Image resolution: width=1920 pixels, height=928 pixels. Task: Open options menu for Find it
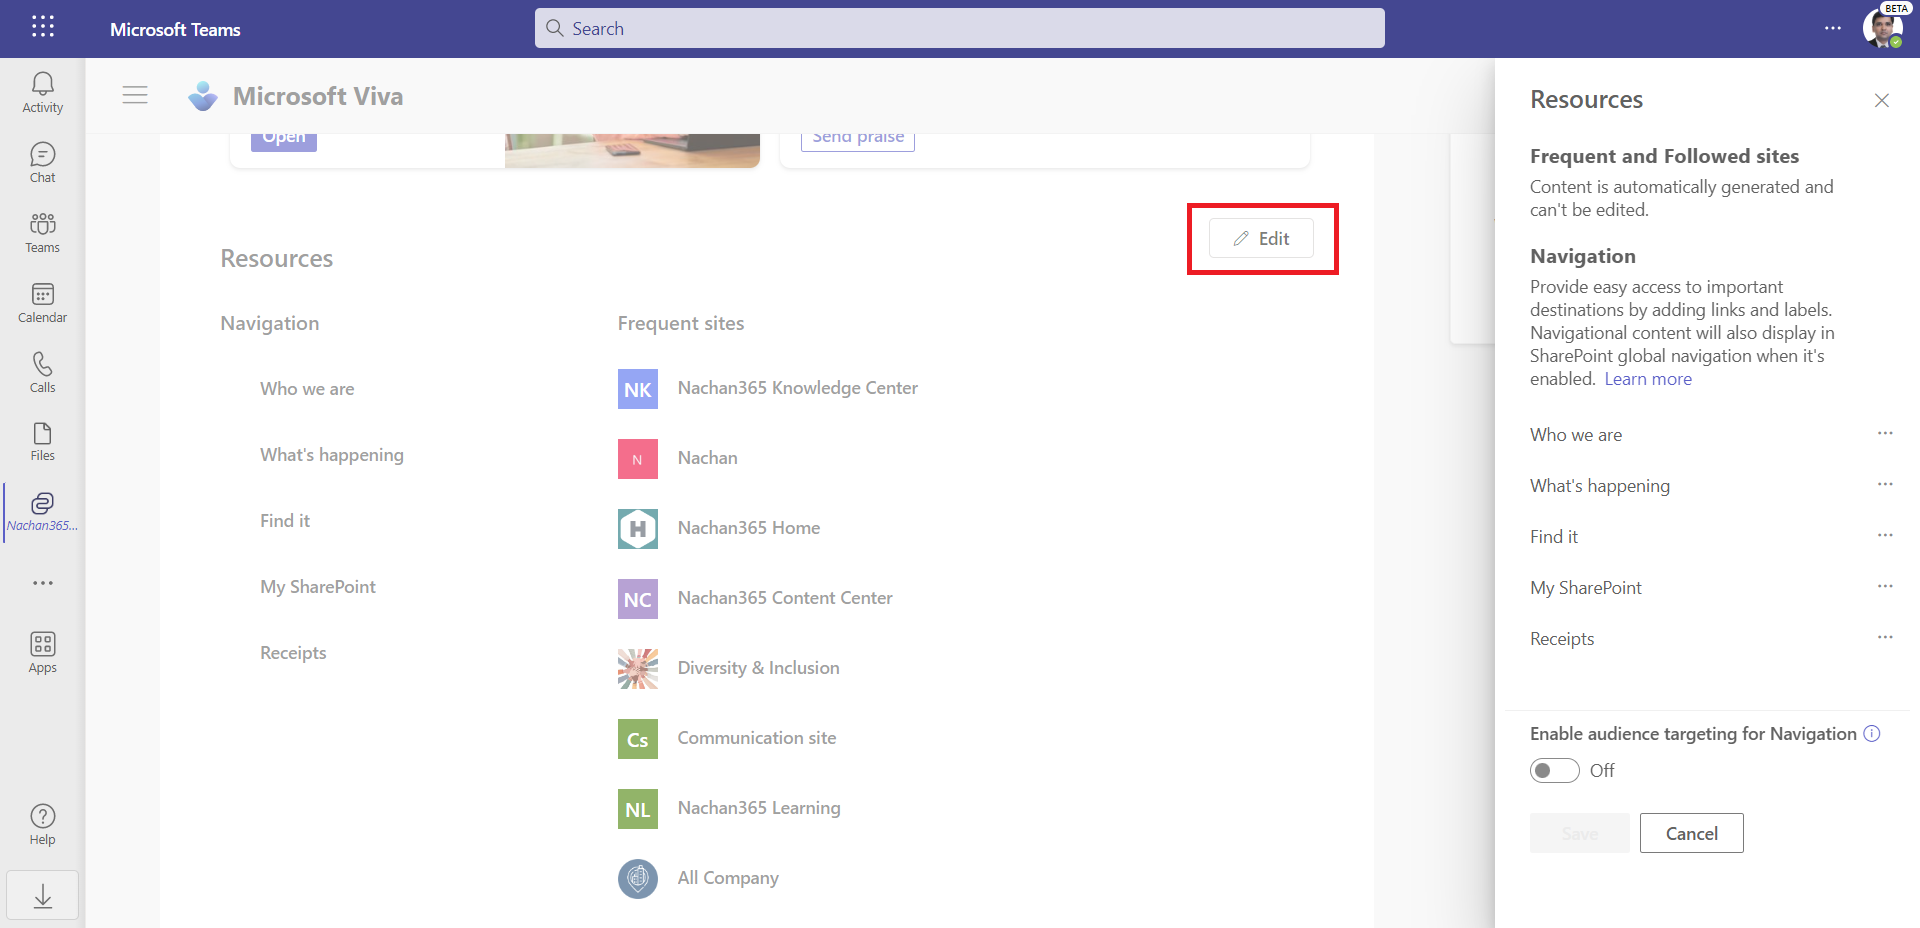[1884, 535]
